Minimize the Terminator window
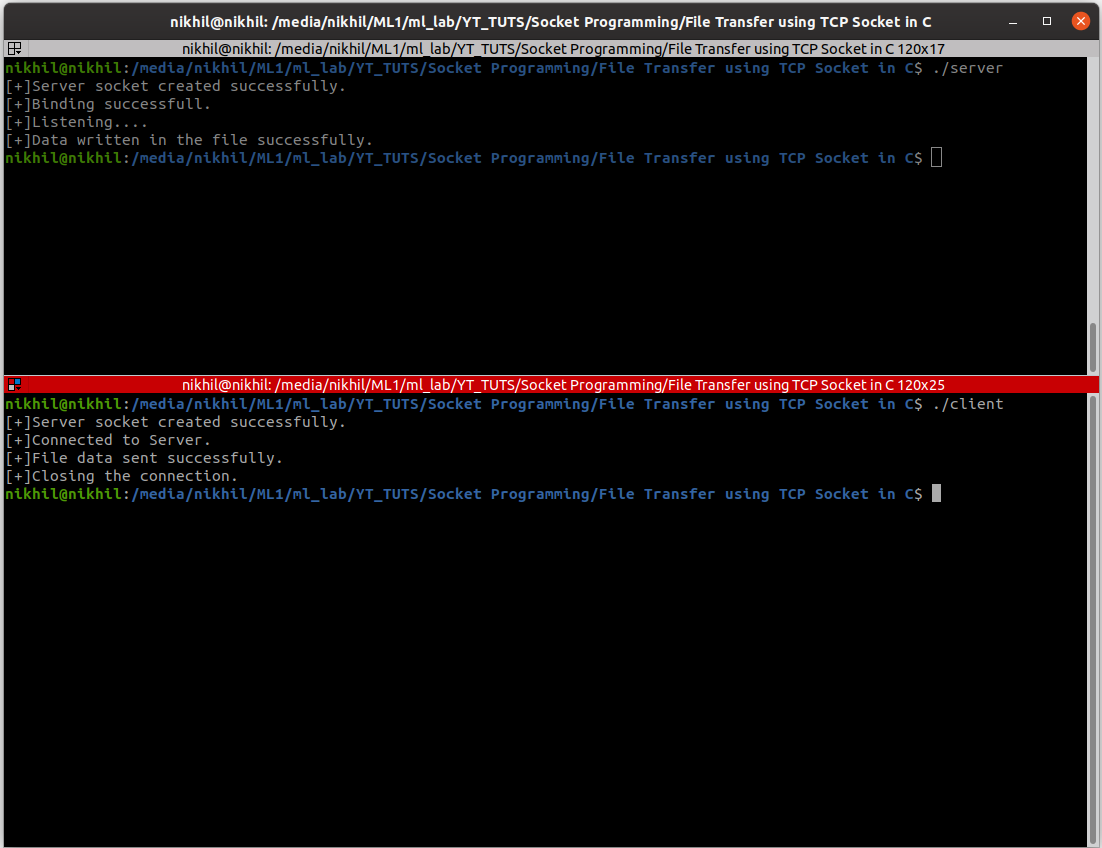The height and width of the screenshot is (848, 1102). pyautogui.click(x=1013, y=22)
